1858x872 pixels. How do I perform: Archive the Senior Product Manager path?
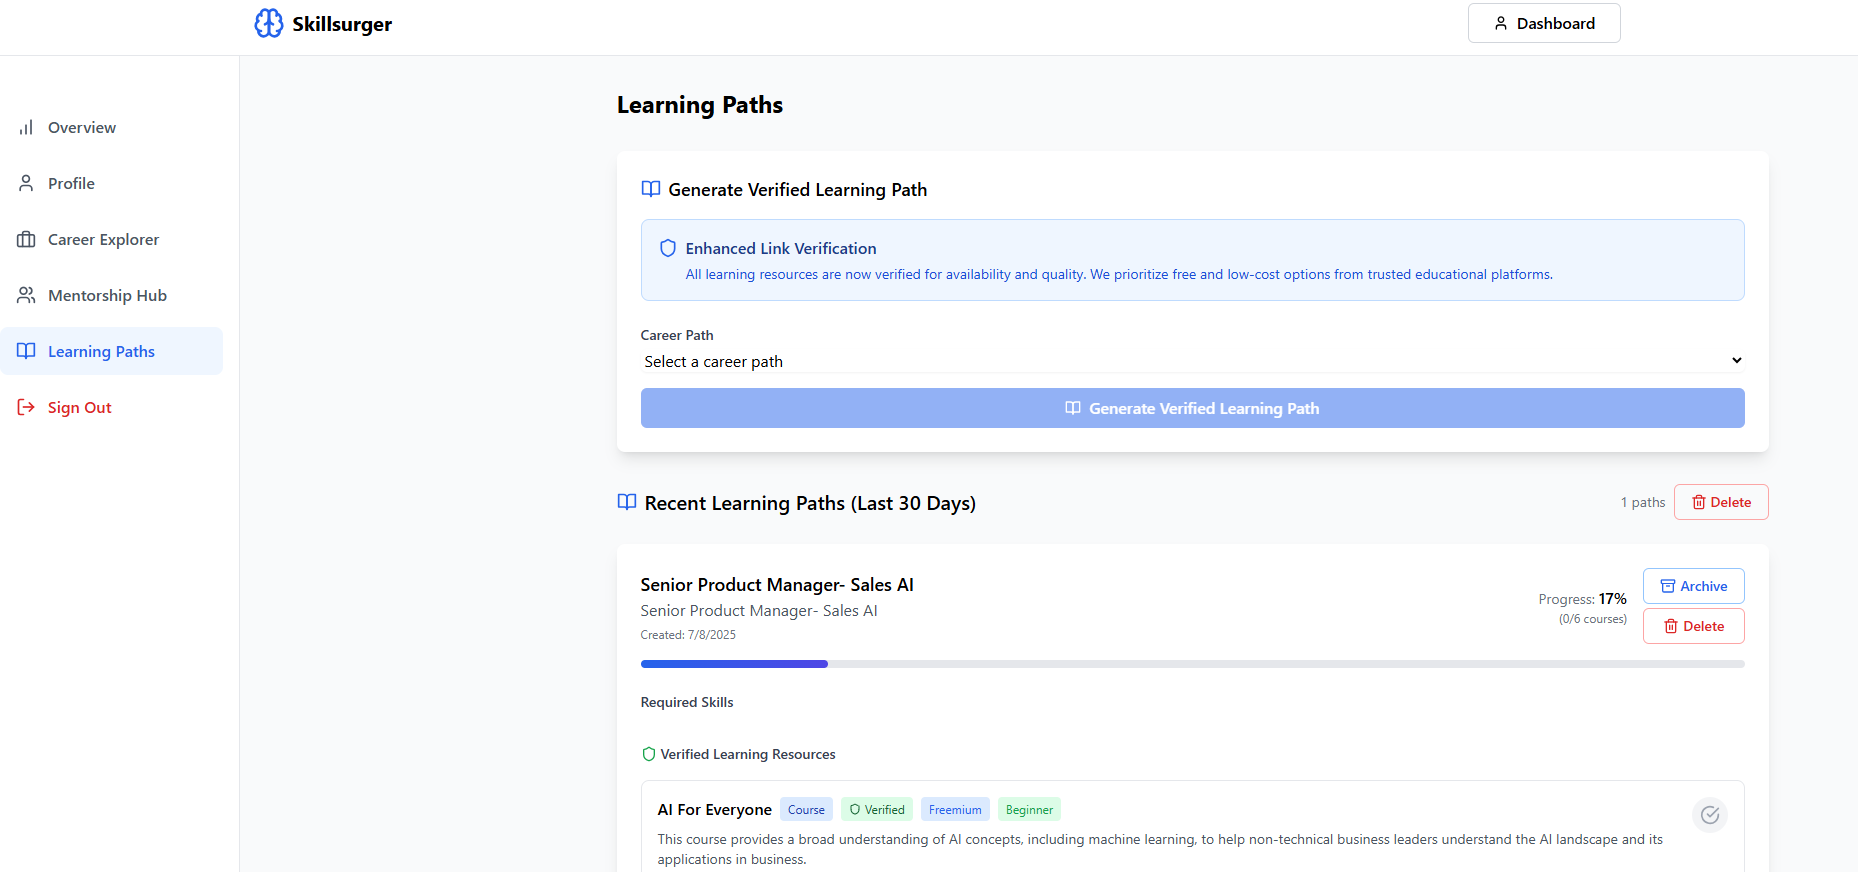pyautogui.click(x=1693, y=586)
